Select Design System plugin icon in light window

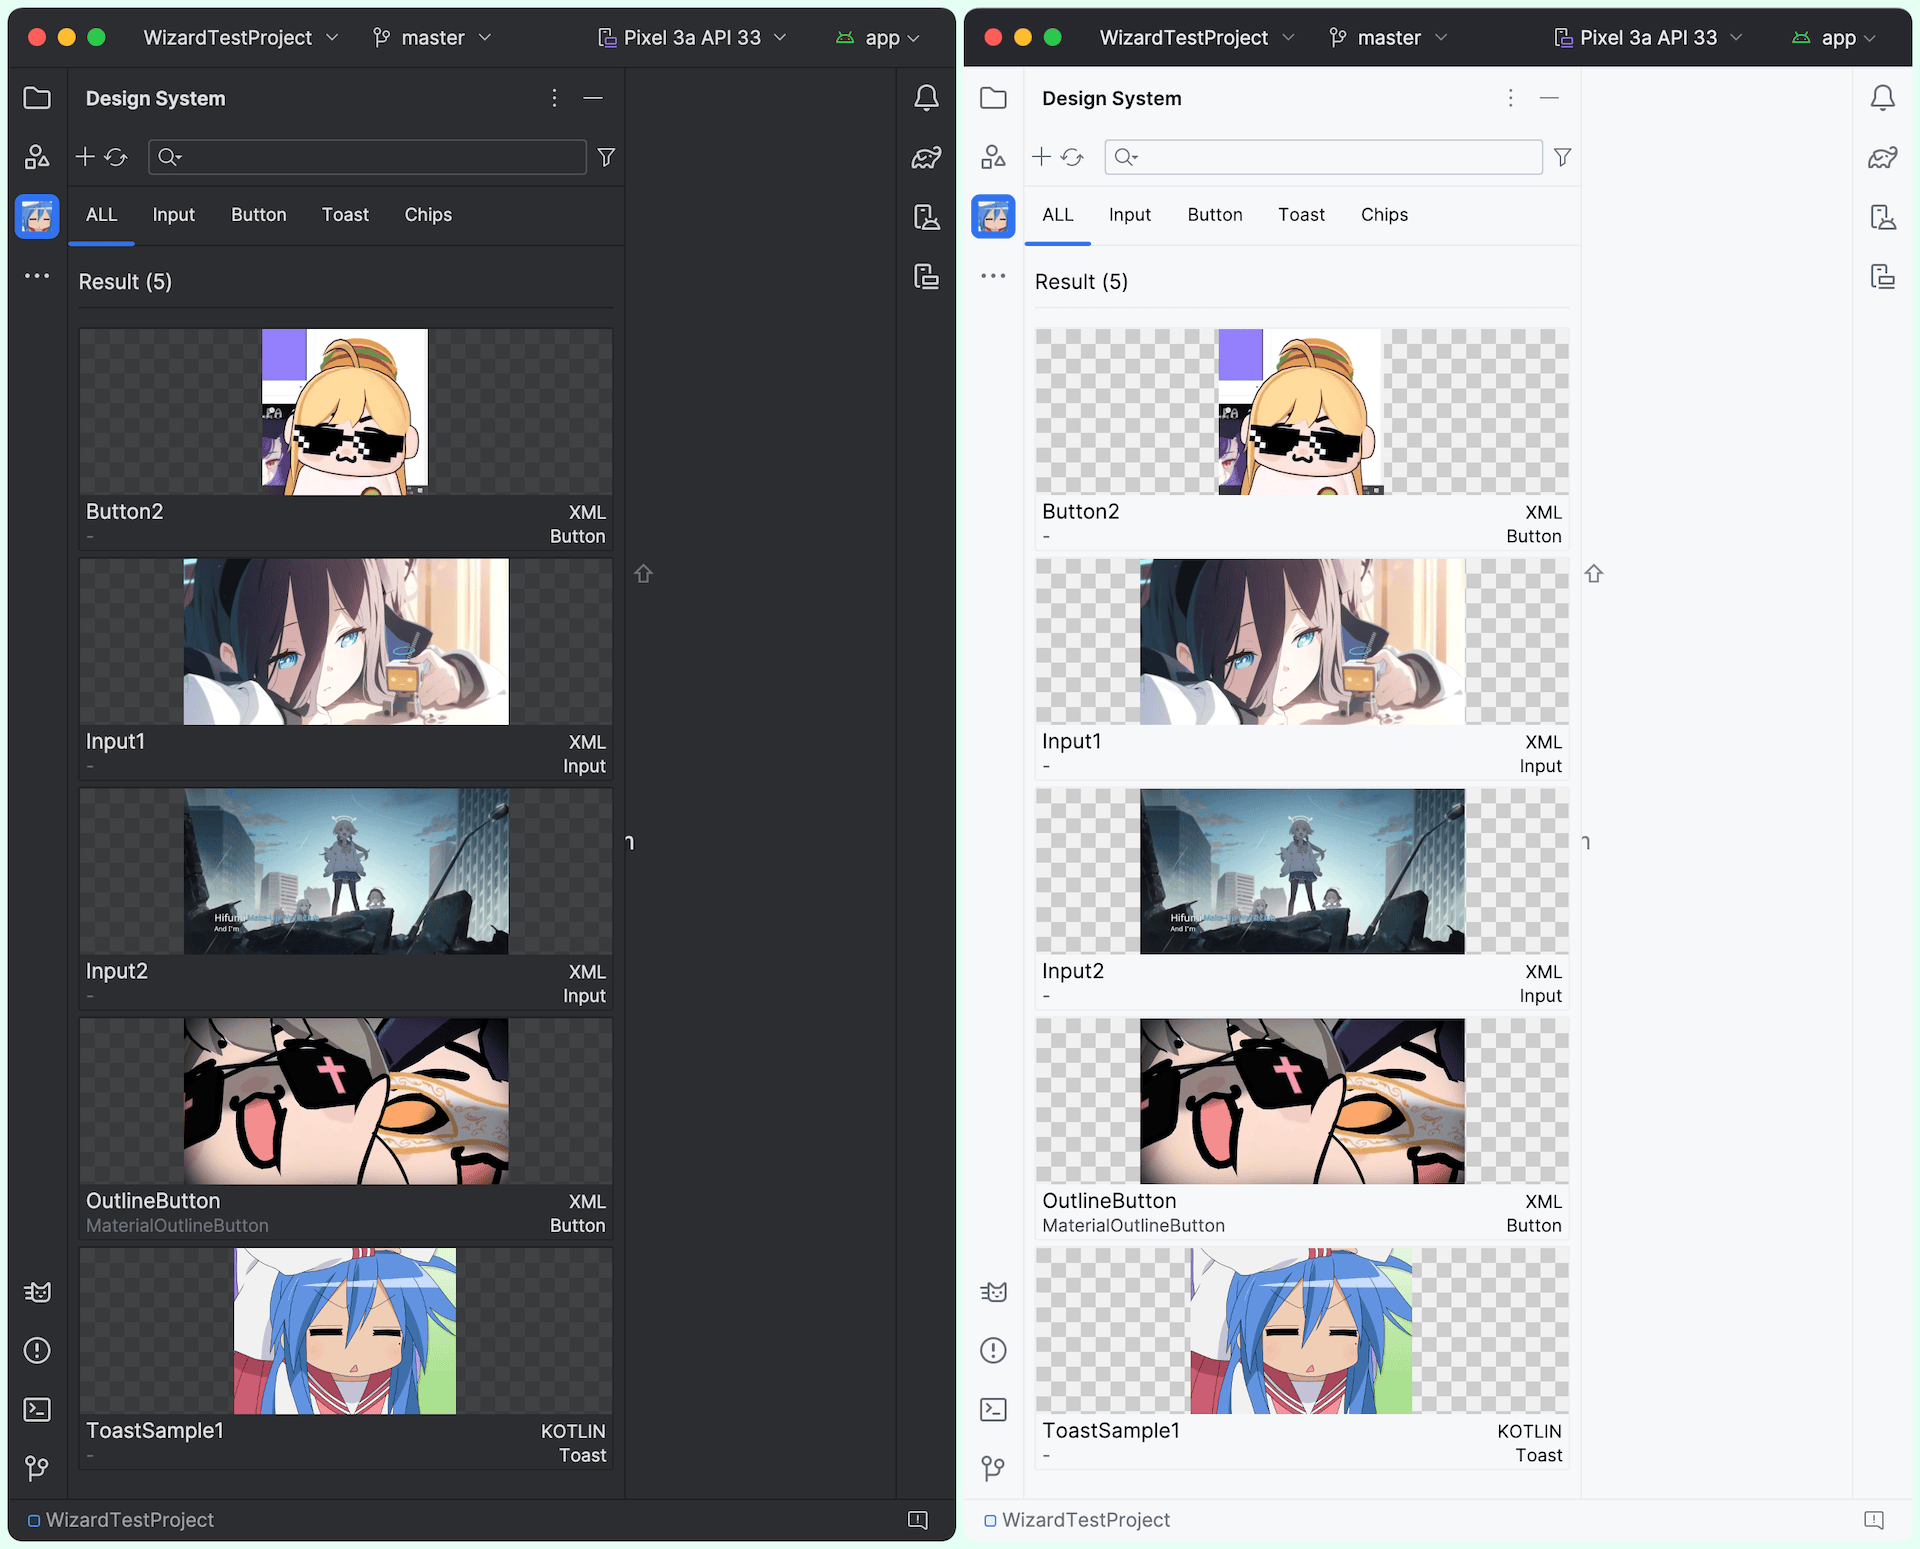[993, 216]
